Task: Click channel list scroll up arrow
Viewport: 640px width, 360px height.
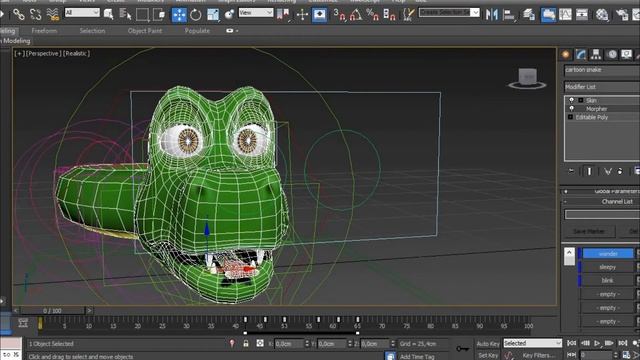Action: click(569, 252)
